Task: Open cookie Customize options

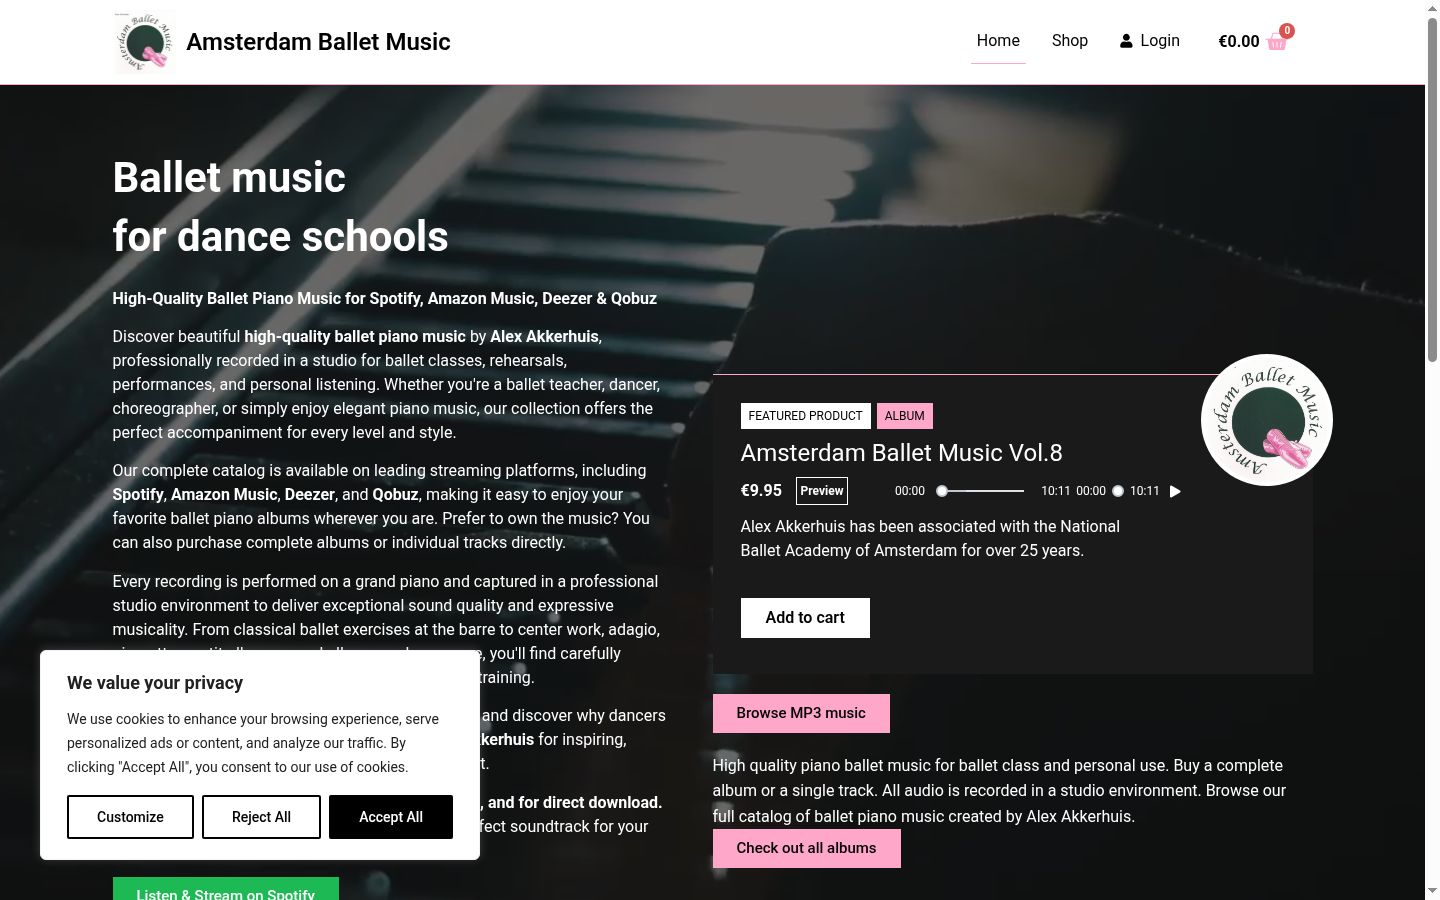Action: click(x=130, y=817)
